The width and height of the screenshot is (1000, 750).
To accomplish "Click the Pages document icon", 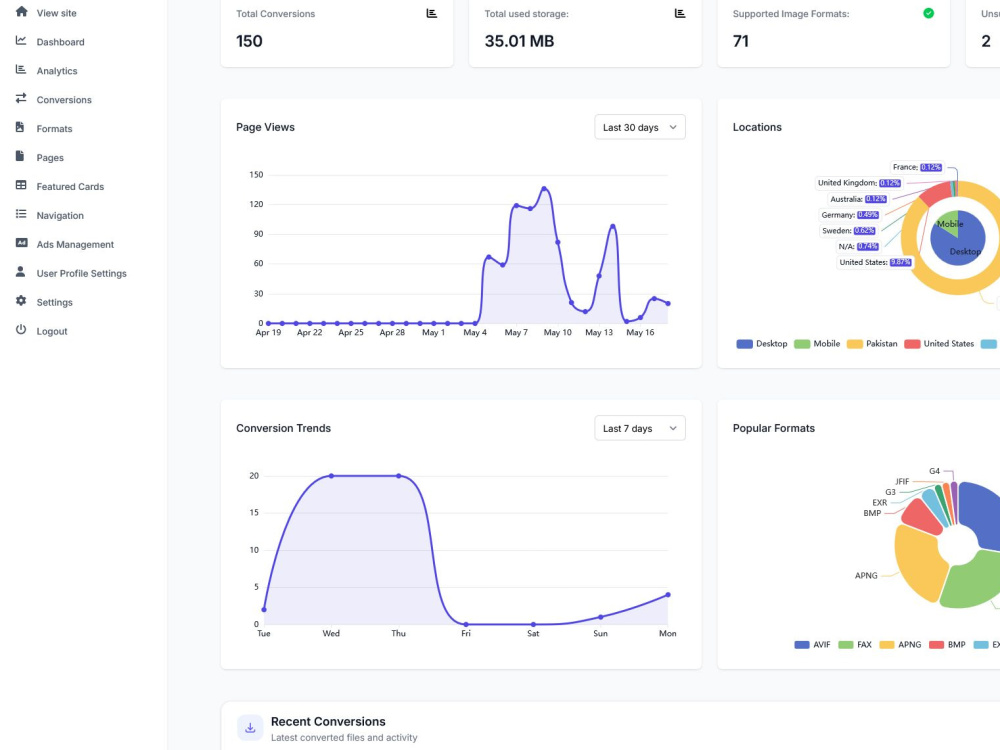I will pyautogui.click(x=20, y=156).
